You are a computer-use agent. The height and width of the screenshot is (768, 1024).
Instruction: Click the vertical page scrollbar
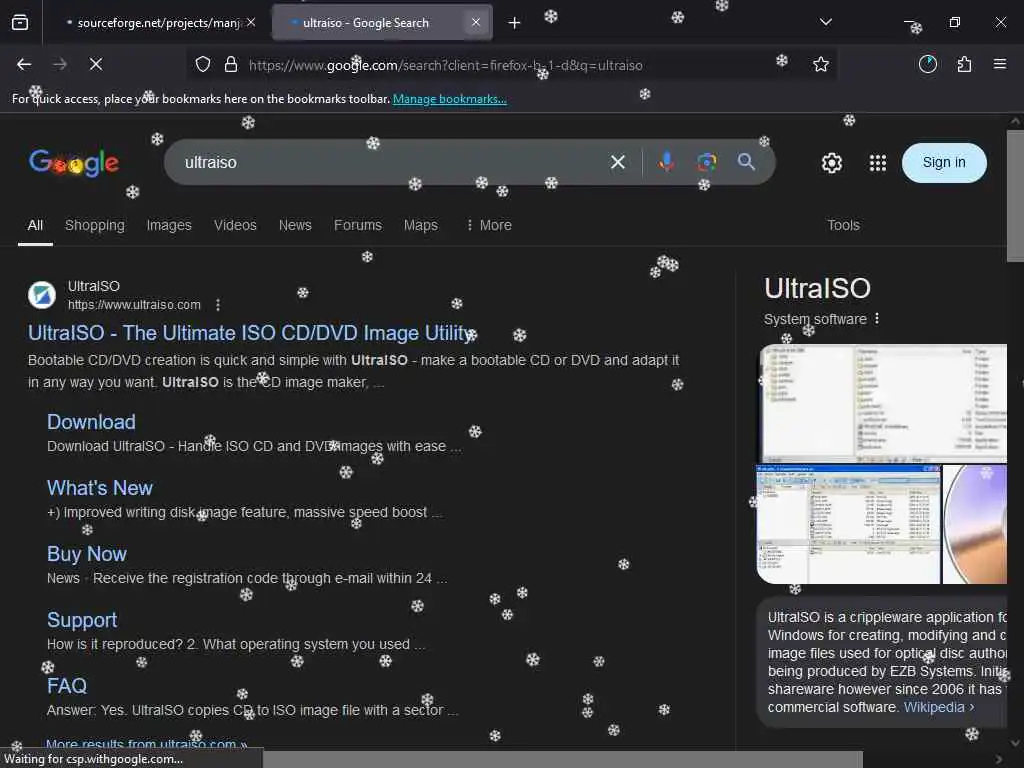coord(1015,196)
